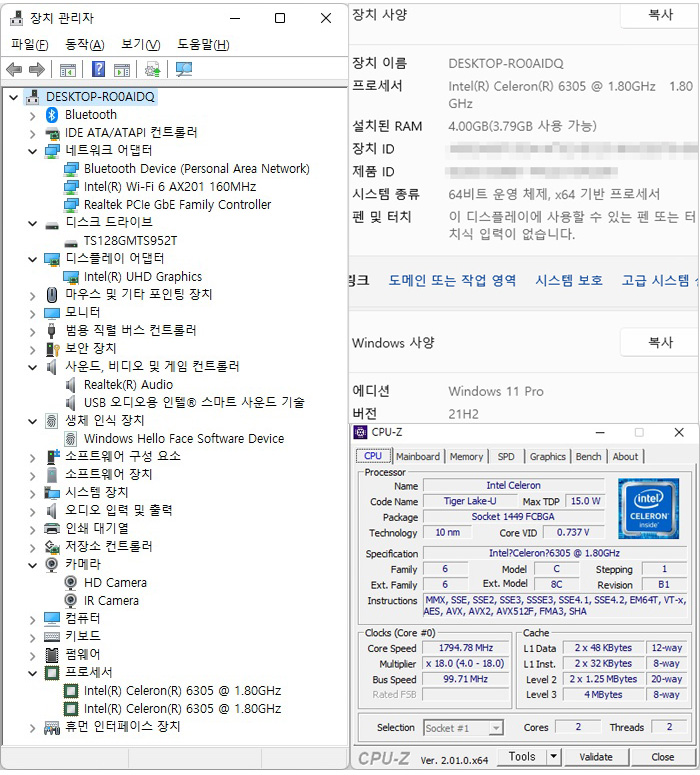
Task: Collapse the 디스플레이 어댑터 node
Action: (33, 258)
